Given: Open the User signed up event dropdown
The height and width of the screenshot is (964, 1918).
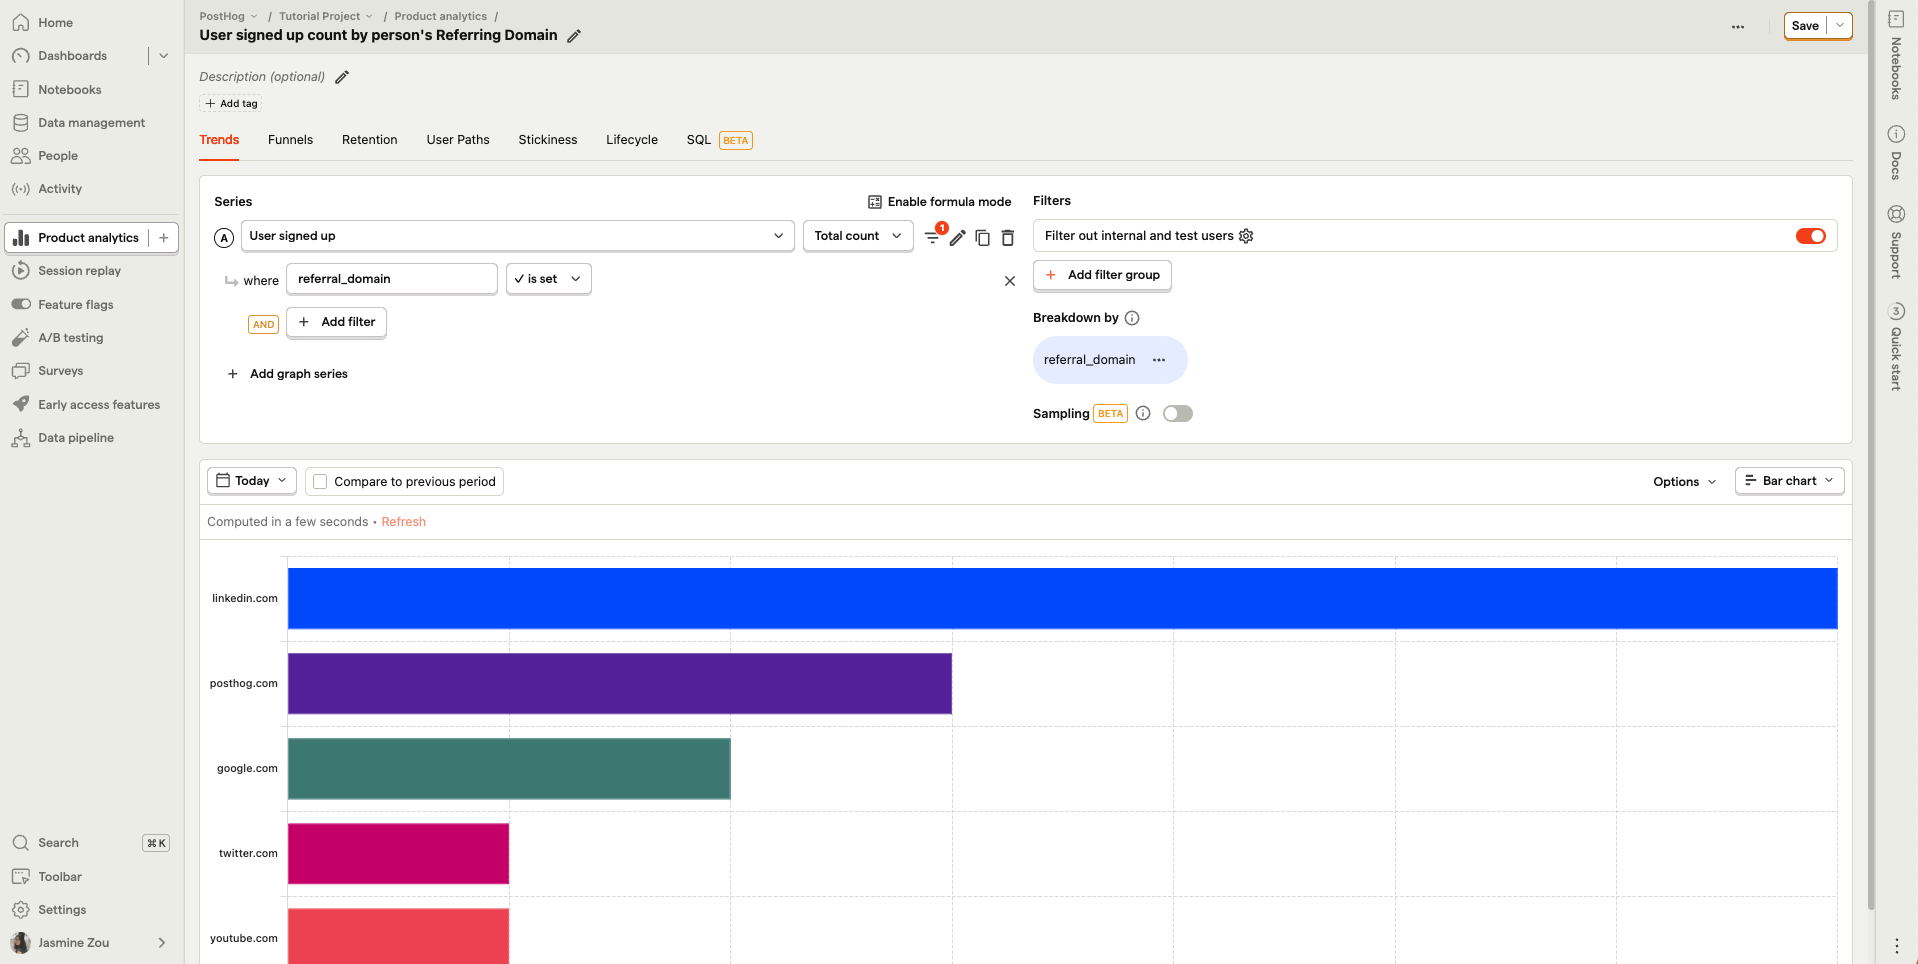Looking at the screenshot, I should click(518, 236).
